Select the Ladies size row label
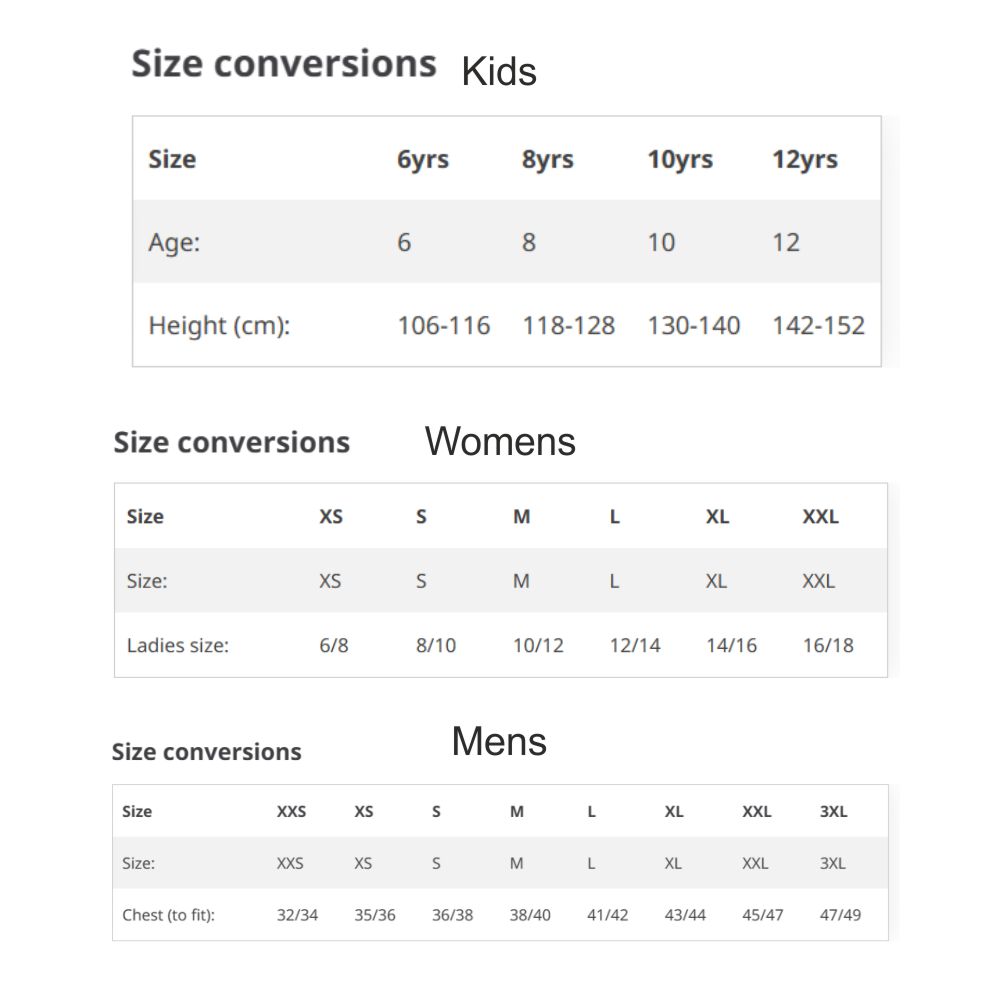 click(177, 645)
